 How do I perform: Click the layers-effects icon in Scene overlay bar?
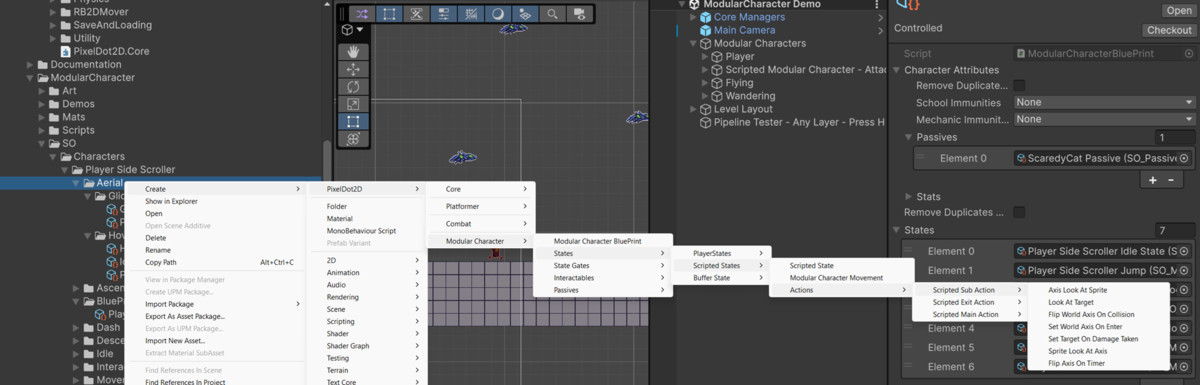click(524, 14)
